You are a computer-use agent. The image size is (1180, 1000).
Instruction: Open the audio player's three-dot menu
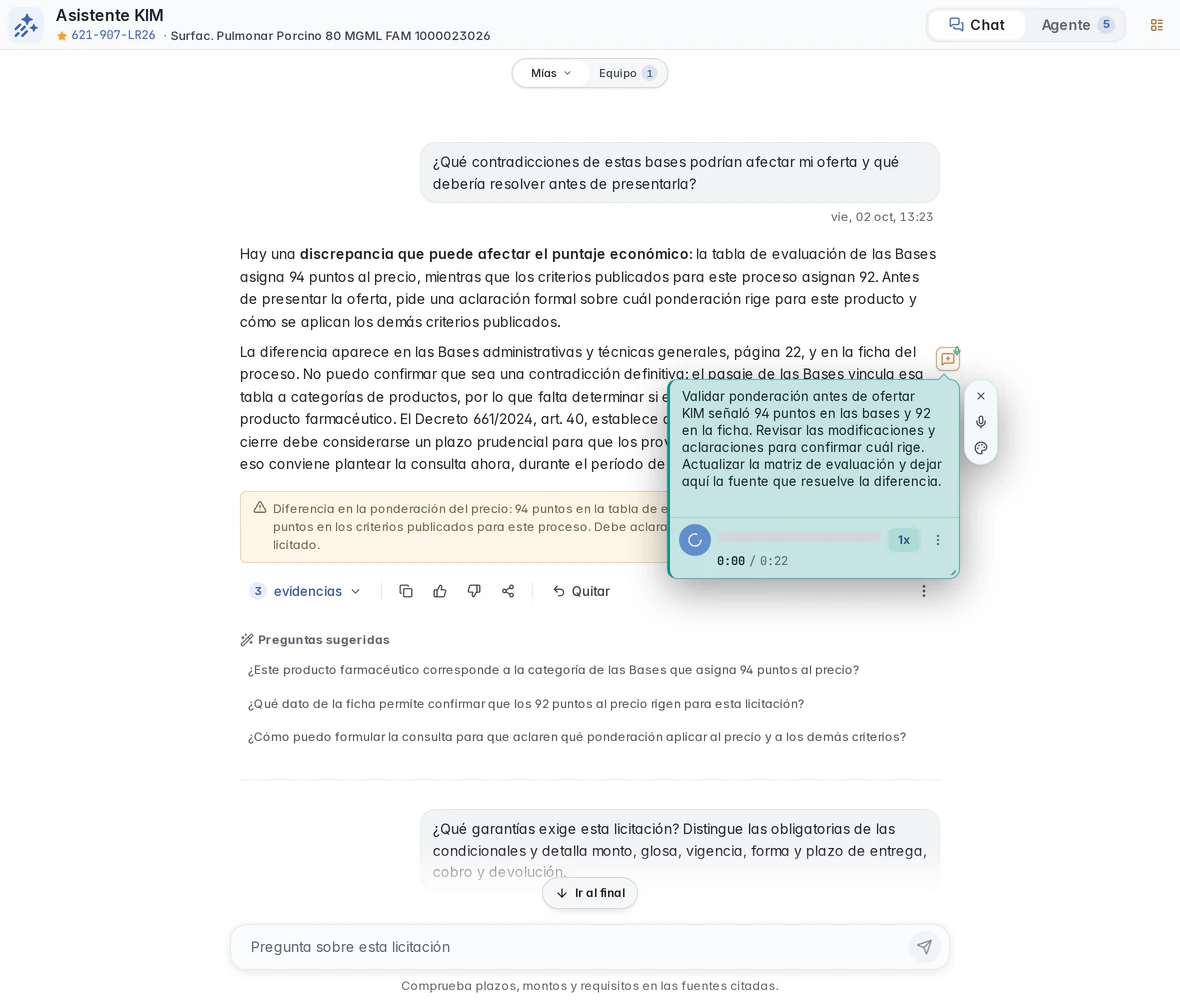point(938,540)
